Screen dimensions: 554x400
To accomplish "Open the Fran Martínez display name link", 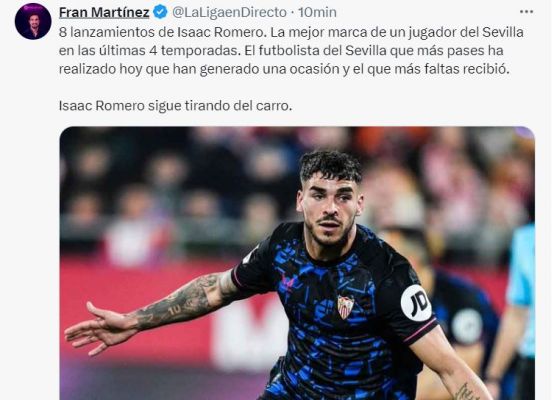I will tap(104, 12).
